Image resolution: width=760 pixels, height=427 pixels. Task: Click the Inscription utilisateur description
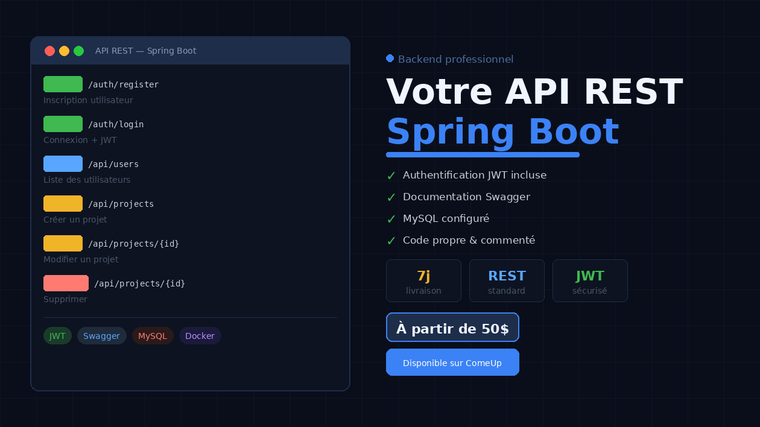88,100
